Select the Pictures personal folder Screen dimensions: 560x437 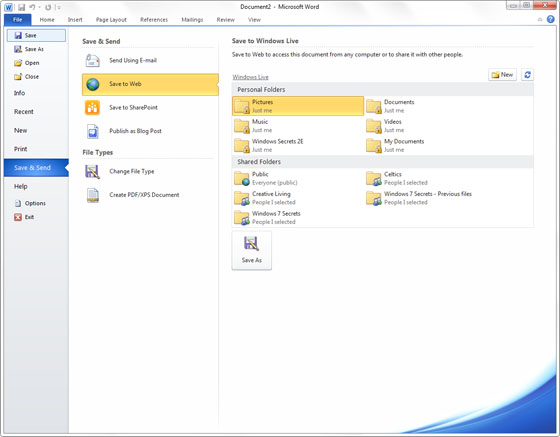pyautogui.click(x=298, y=106)
